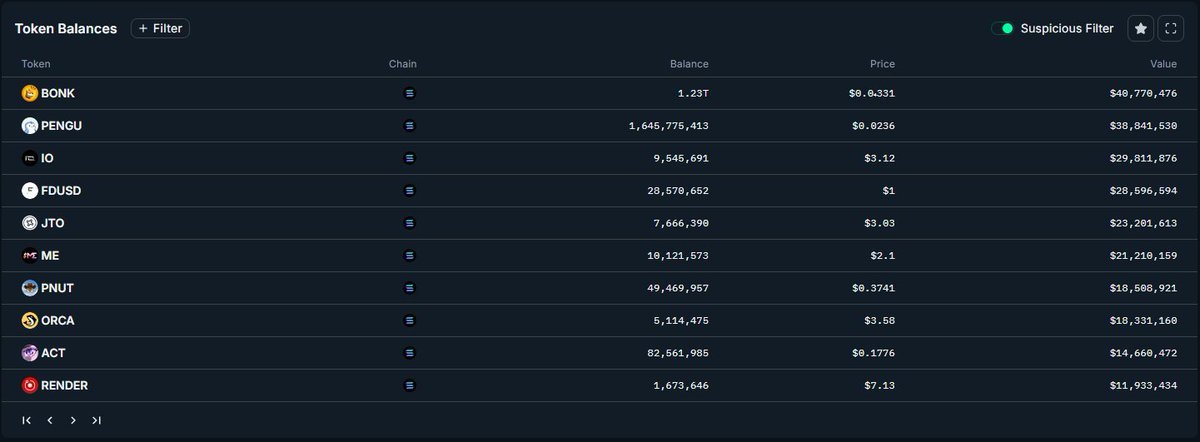Click the Solana chain icon in FDUSD row
This screenshot has height=442, width=1200.
[x=408, y=190]
